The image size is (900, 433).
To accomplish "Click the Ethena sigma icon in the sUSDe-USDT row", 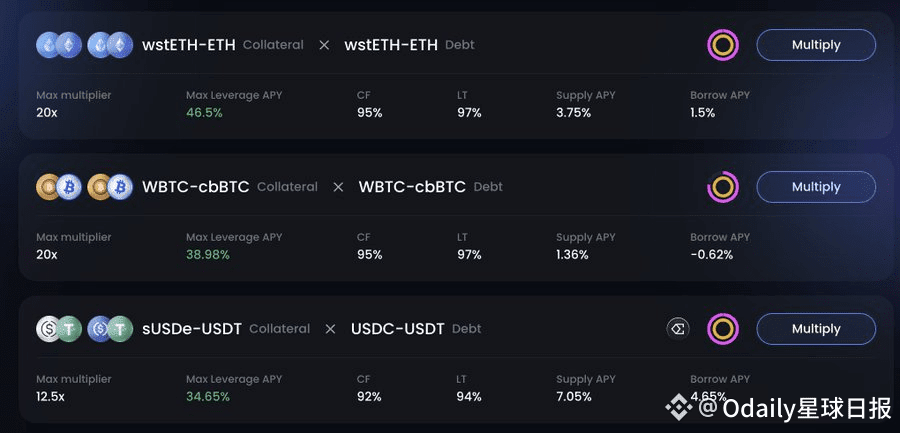I will [678, 329].
